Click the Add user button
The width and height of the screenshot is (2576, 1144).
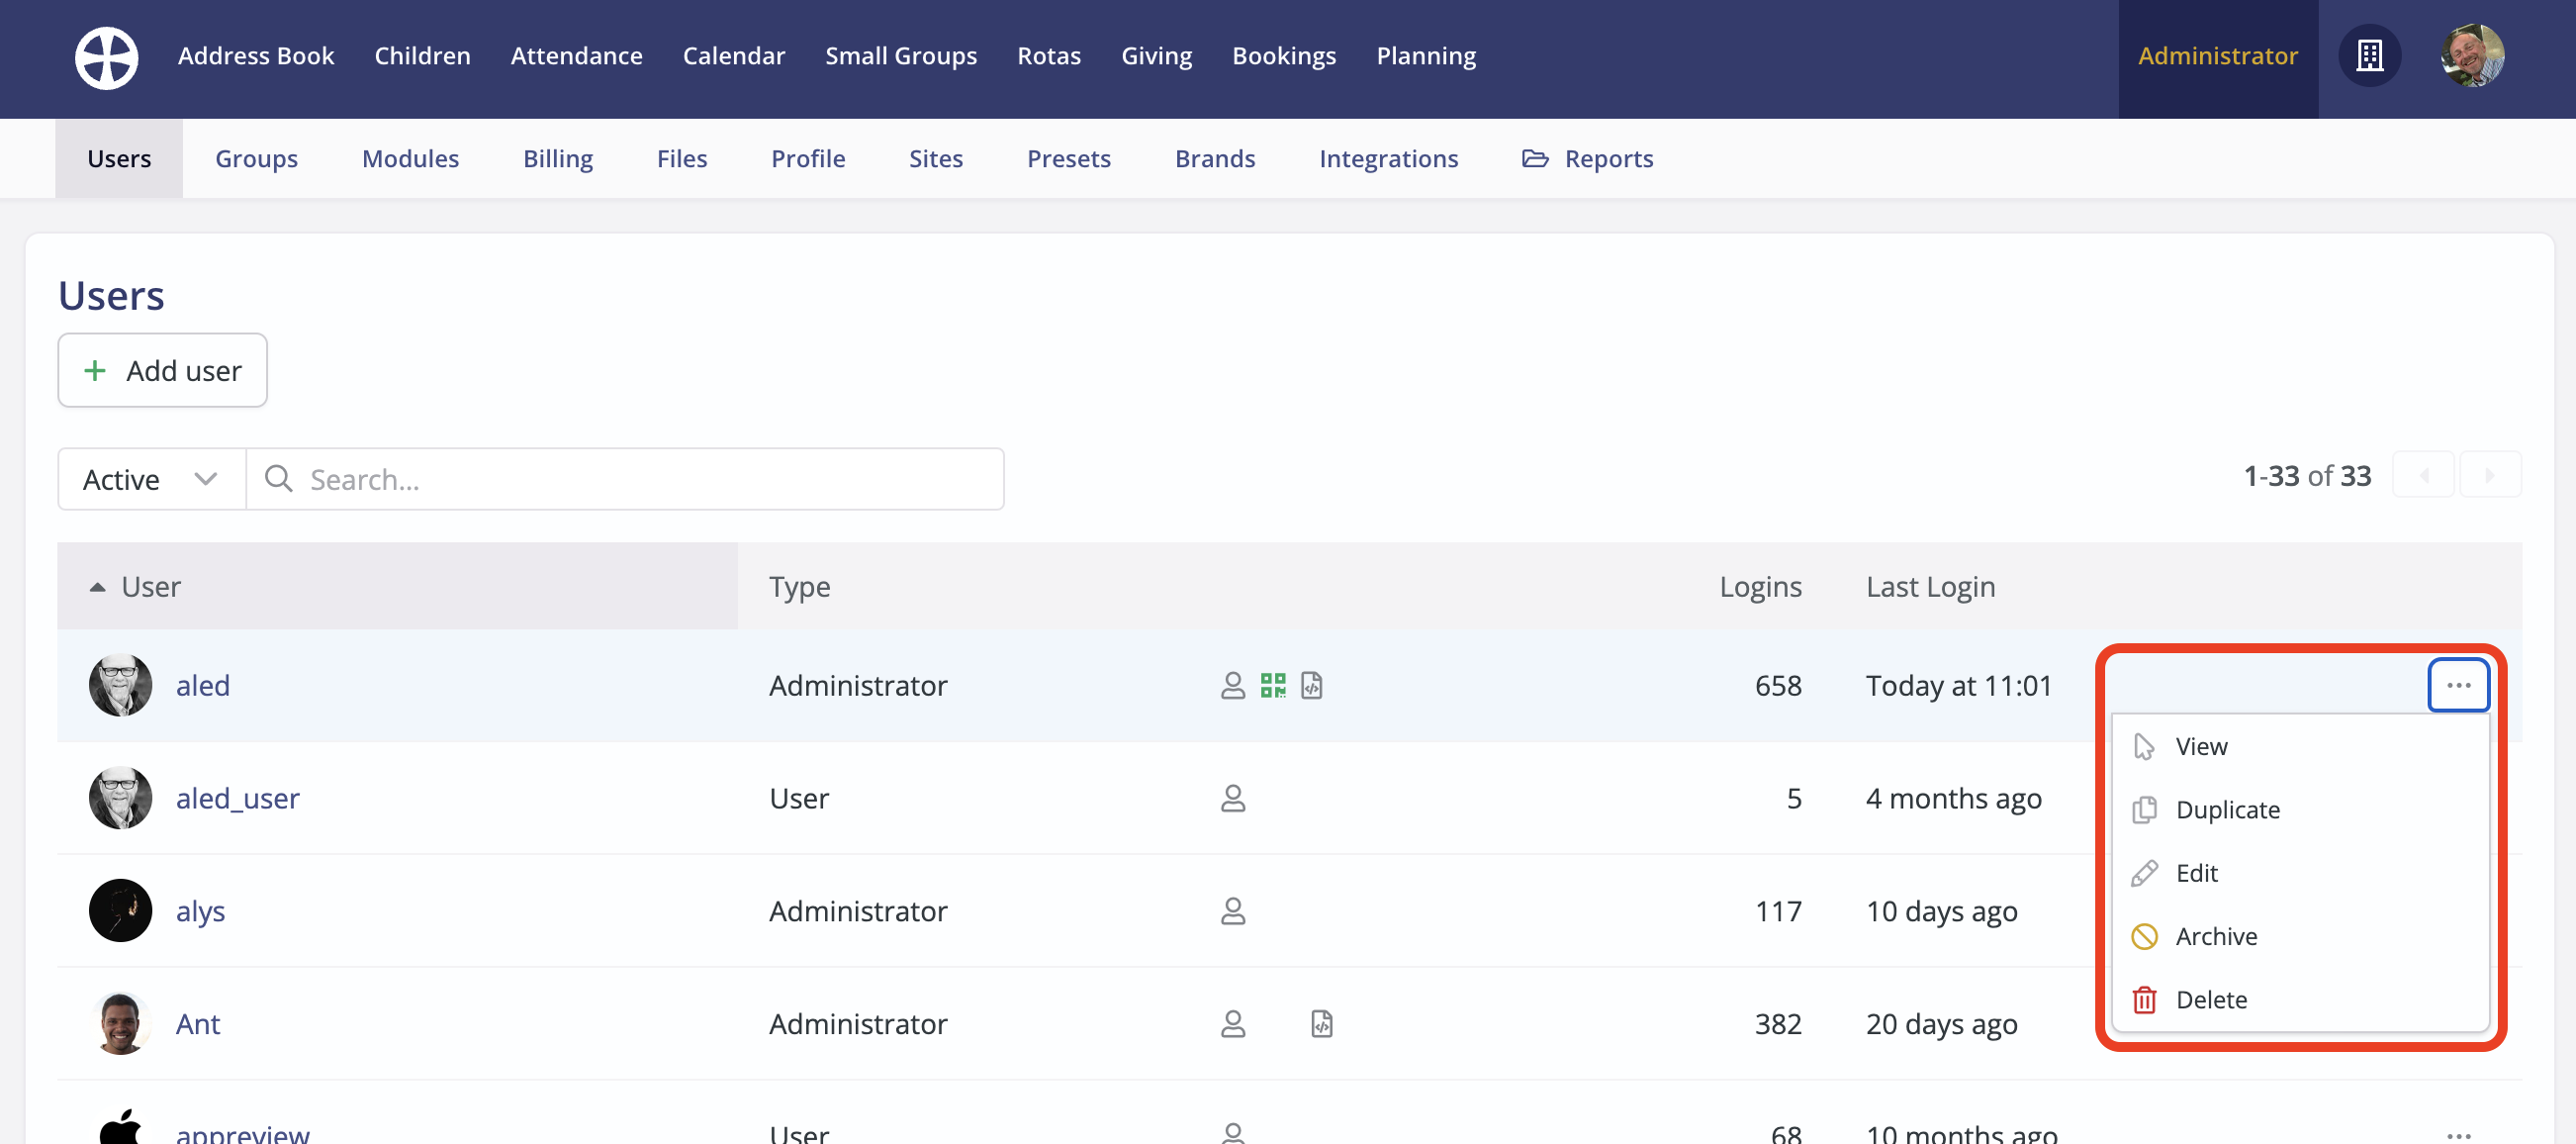[x=162, y=370]
